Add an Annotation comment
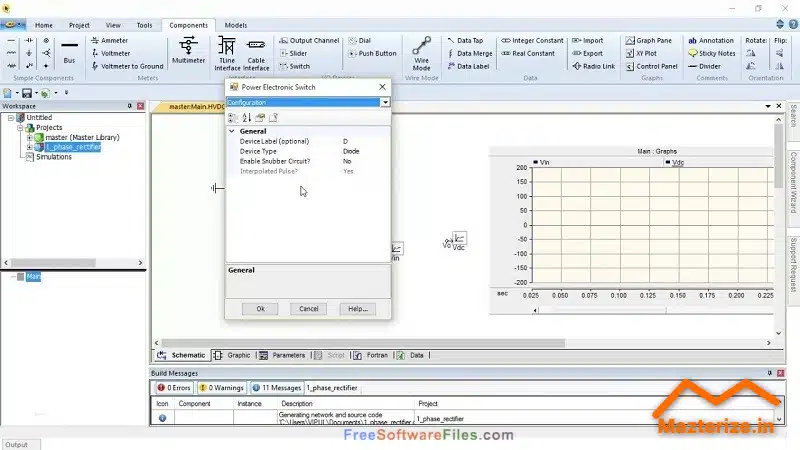This screenshot has height=450, width=800. (x=711, y=40)
